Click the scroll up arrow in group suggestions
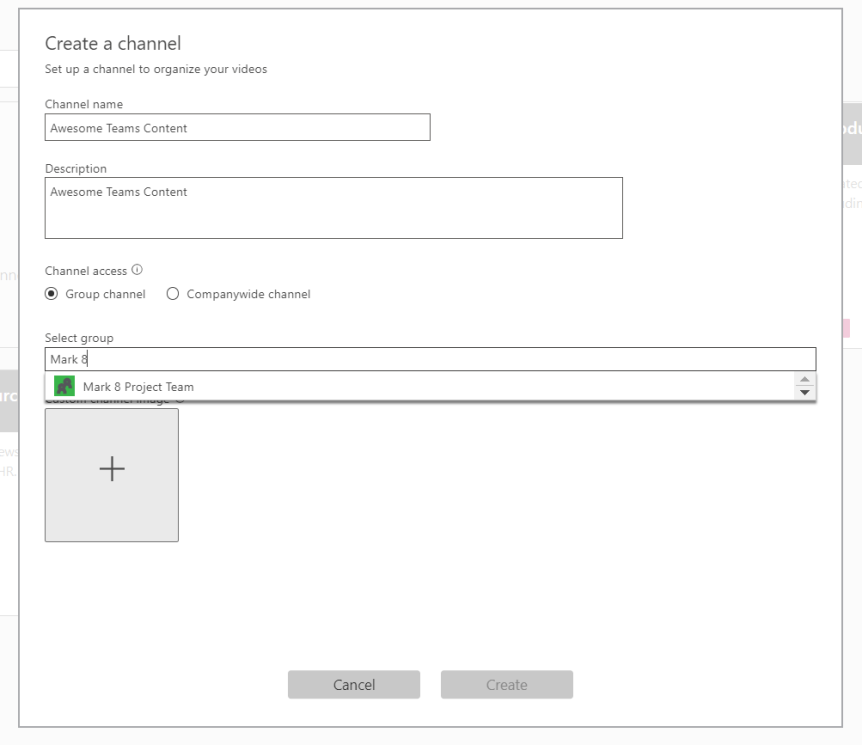Screen dimensions: 862x745 805,380
